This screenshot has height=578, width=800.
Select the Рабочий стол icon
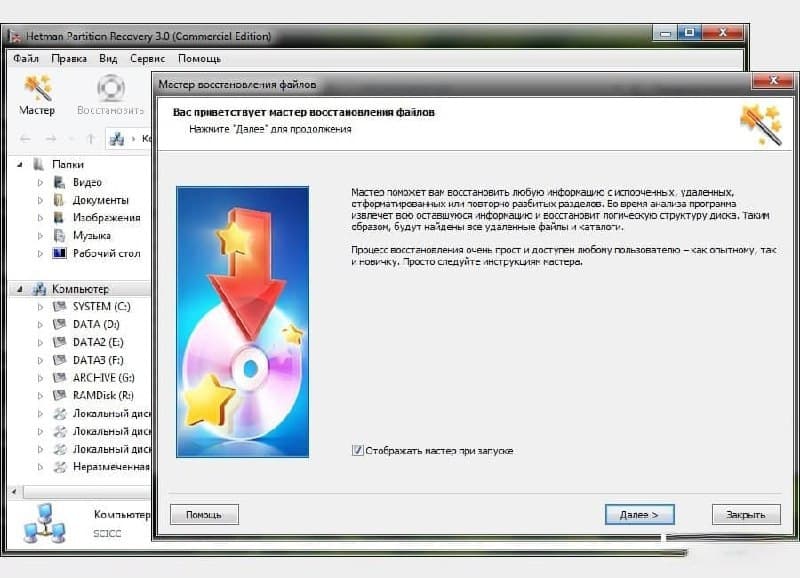point(59,253)
